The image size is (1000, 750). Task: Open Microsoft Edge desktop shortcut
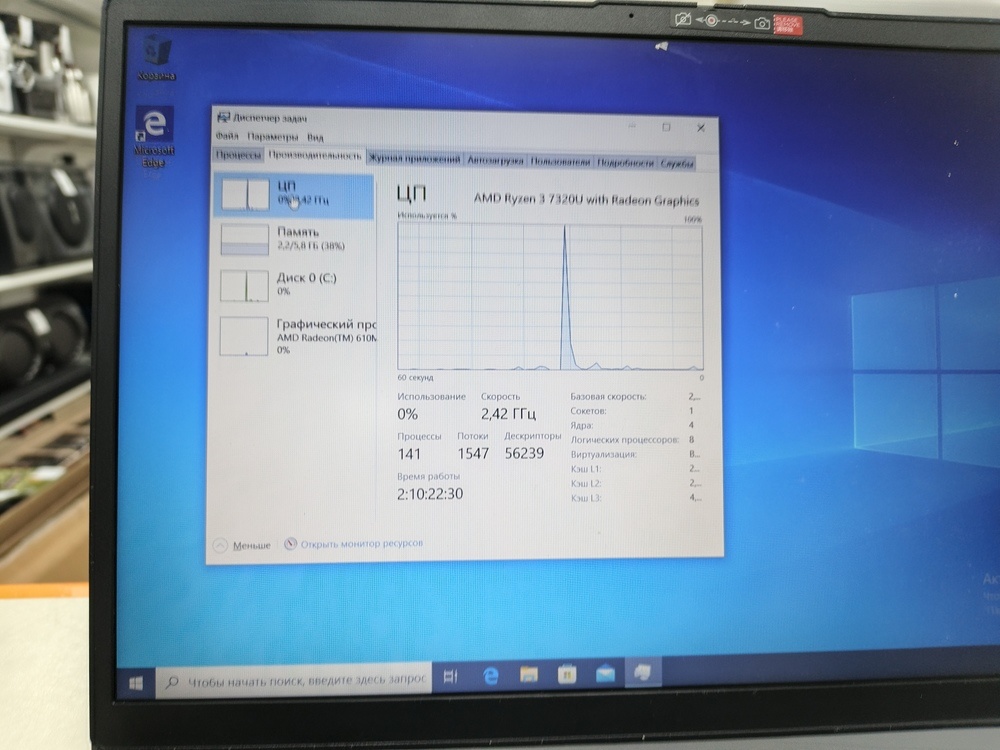(154, 136)
